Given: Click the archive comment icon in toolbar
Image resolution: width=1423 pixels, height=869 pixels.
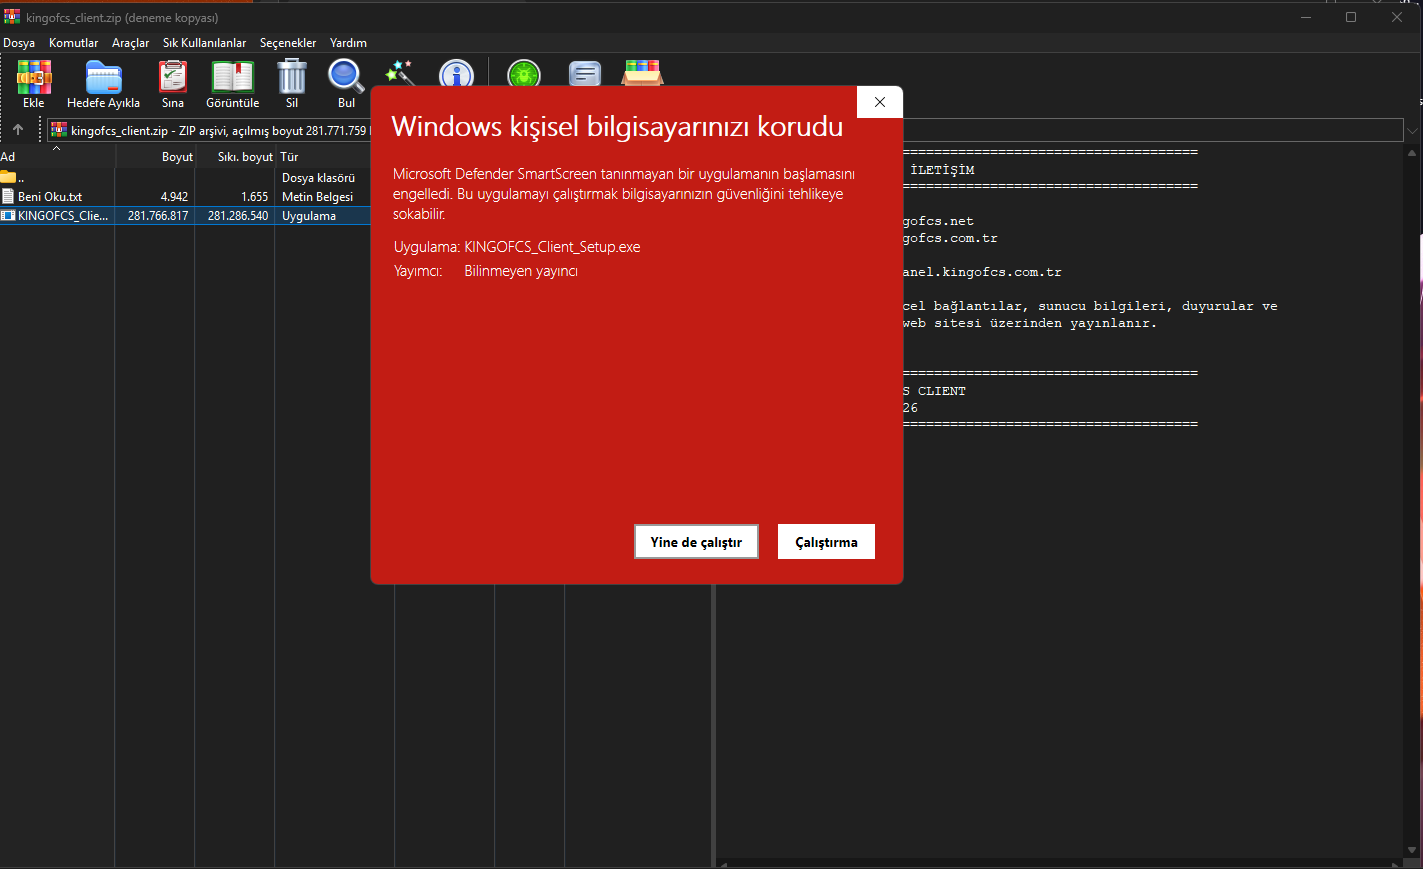Looking at the screenshot, I should pos(585,74).
